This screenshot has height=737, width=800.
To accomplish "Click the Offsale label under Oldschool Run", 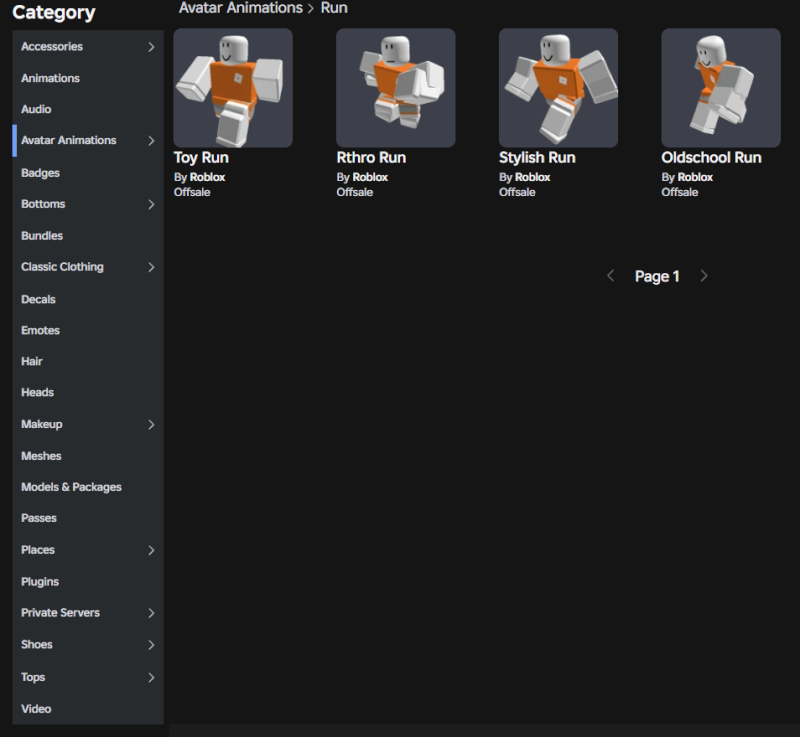I will (x=680, y=192).
